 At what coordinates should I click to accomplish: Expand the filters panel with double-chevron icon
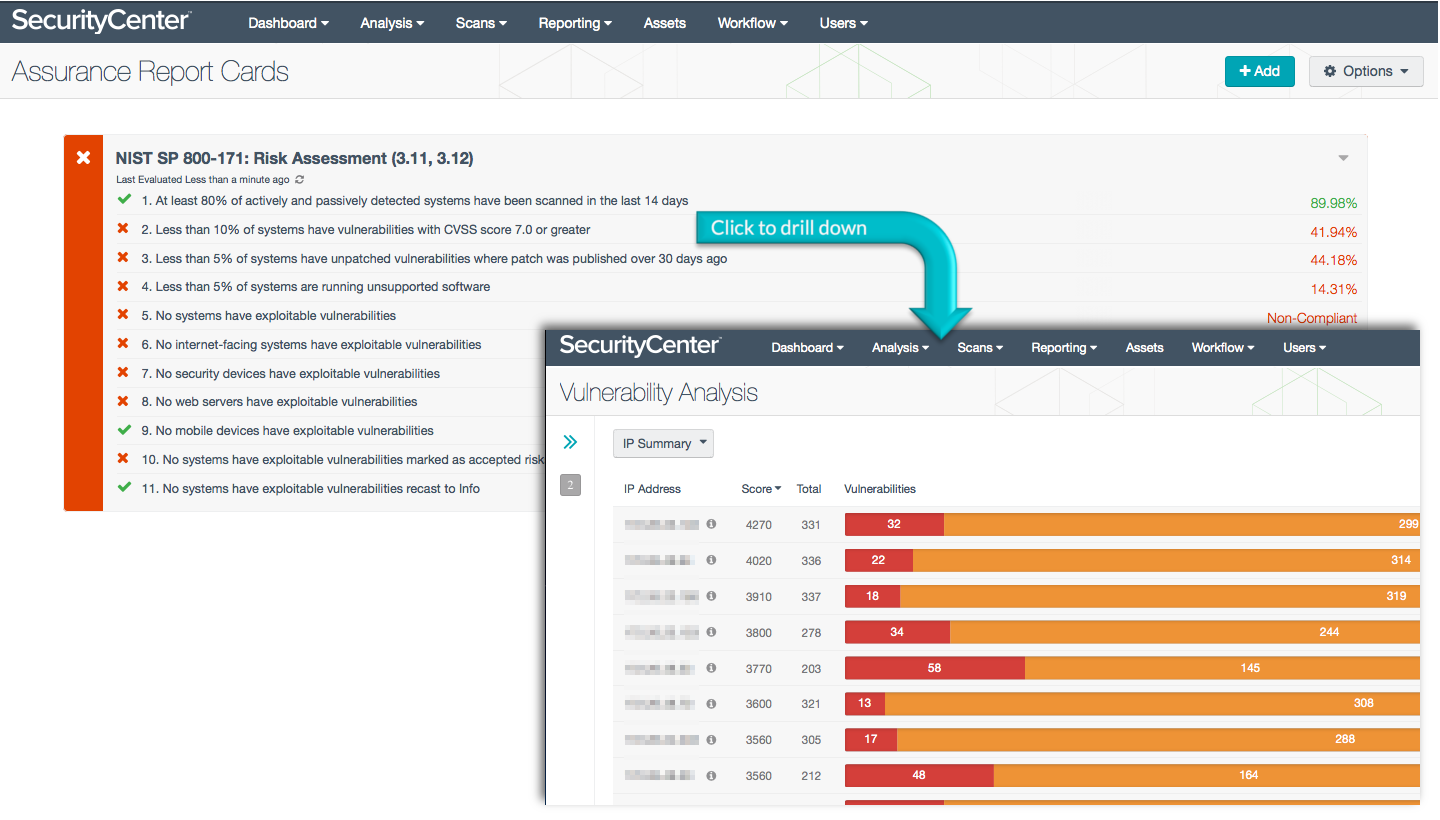[x=570, y=442]
